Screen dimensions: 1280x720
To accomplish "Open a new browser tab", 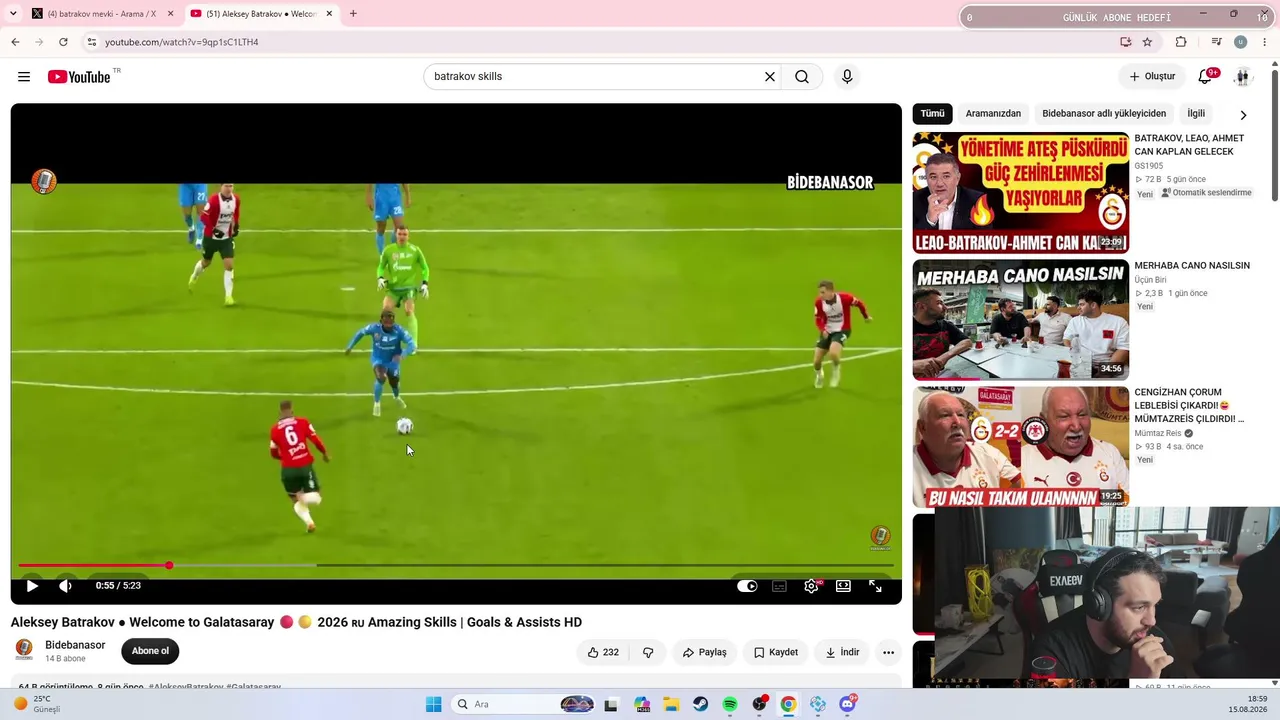I will point(353,14).
